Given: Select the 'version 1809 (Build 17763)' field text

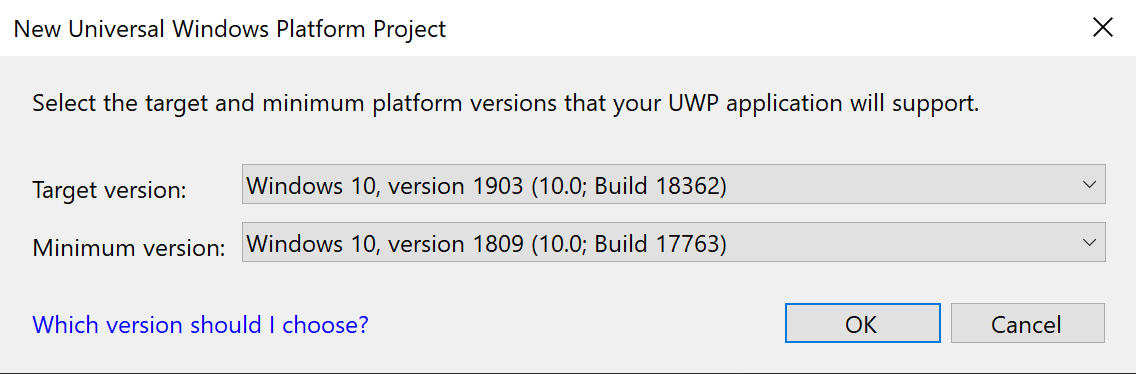Looking at the screenshot, I should [486, 244].
